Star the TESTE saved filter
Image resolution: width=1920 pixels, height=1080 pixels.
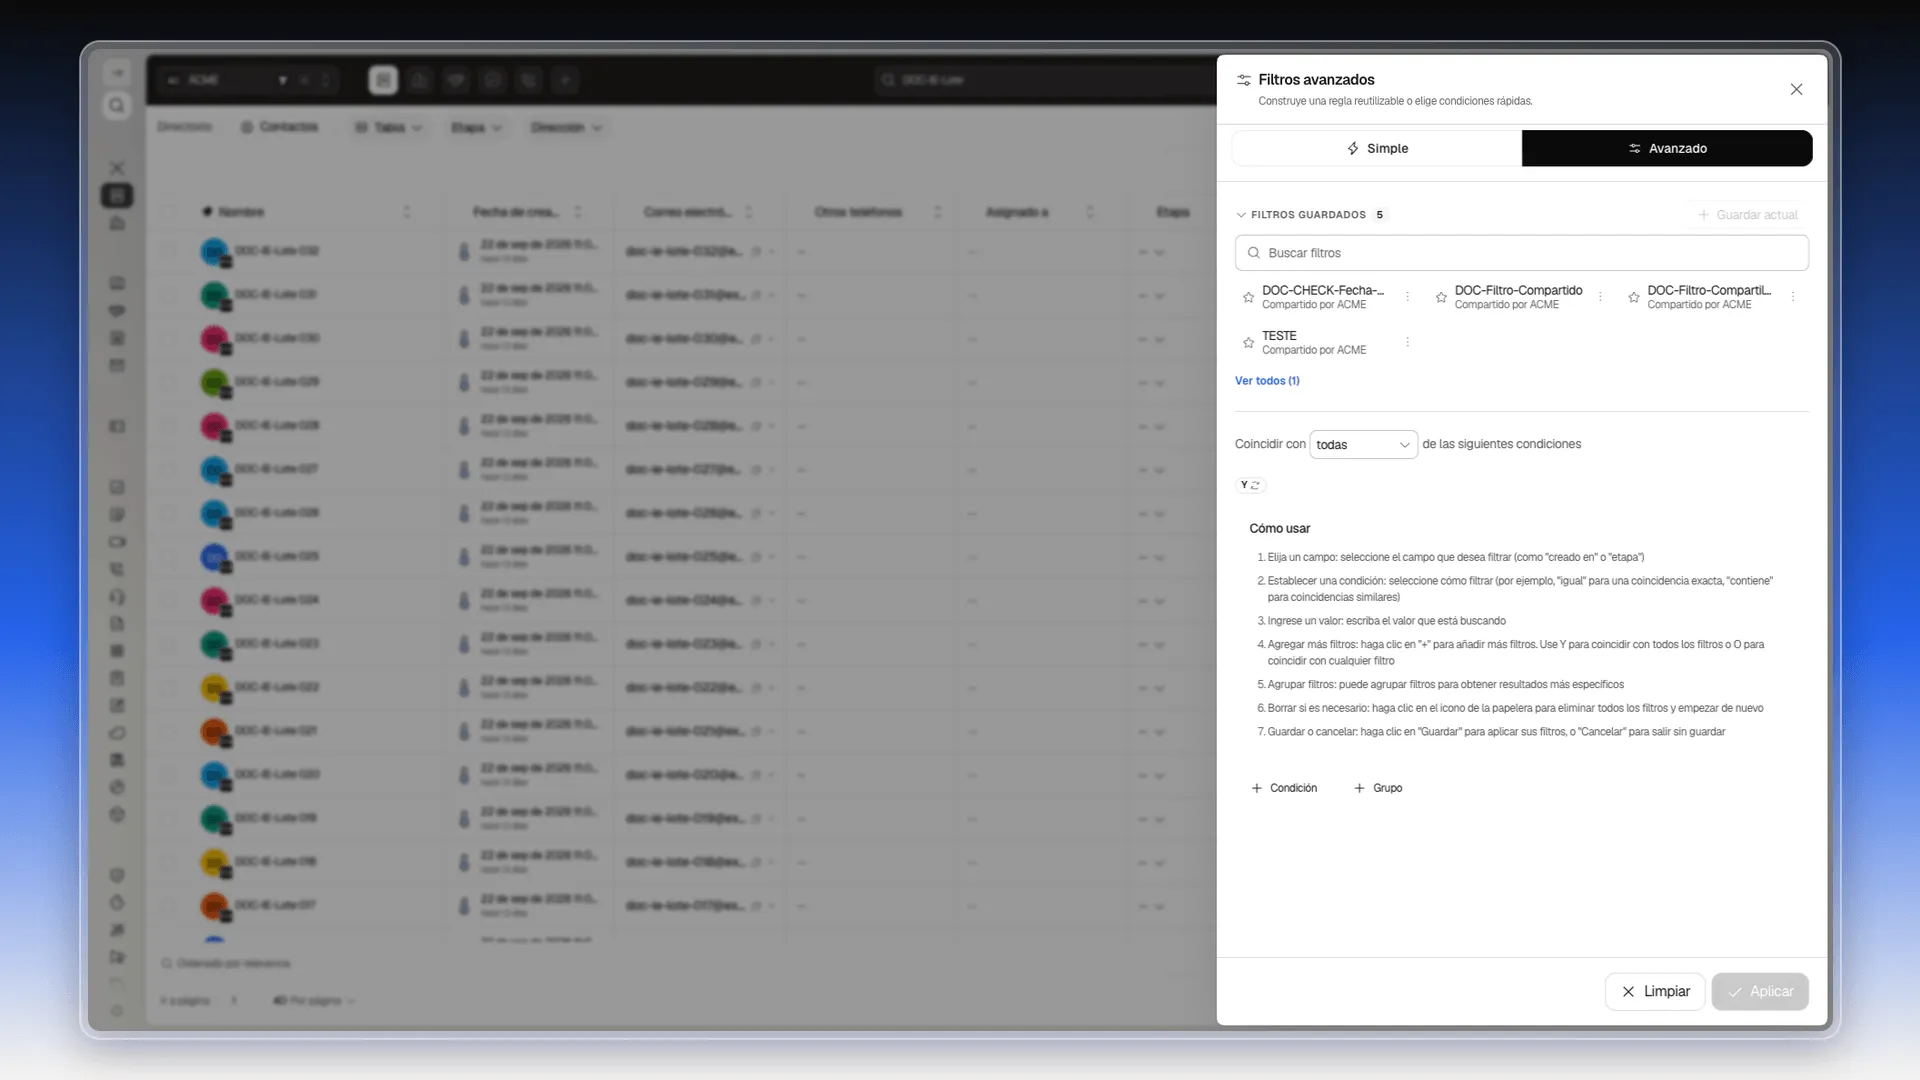pyautogui.click(x=1248, y=342)
